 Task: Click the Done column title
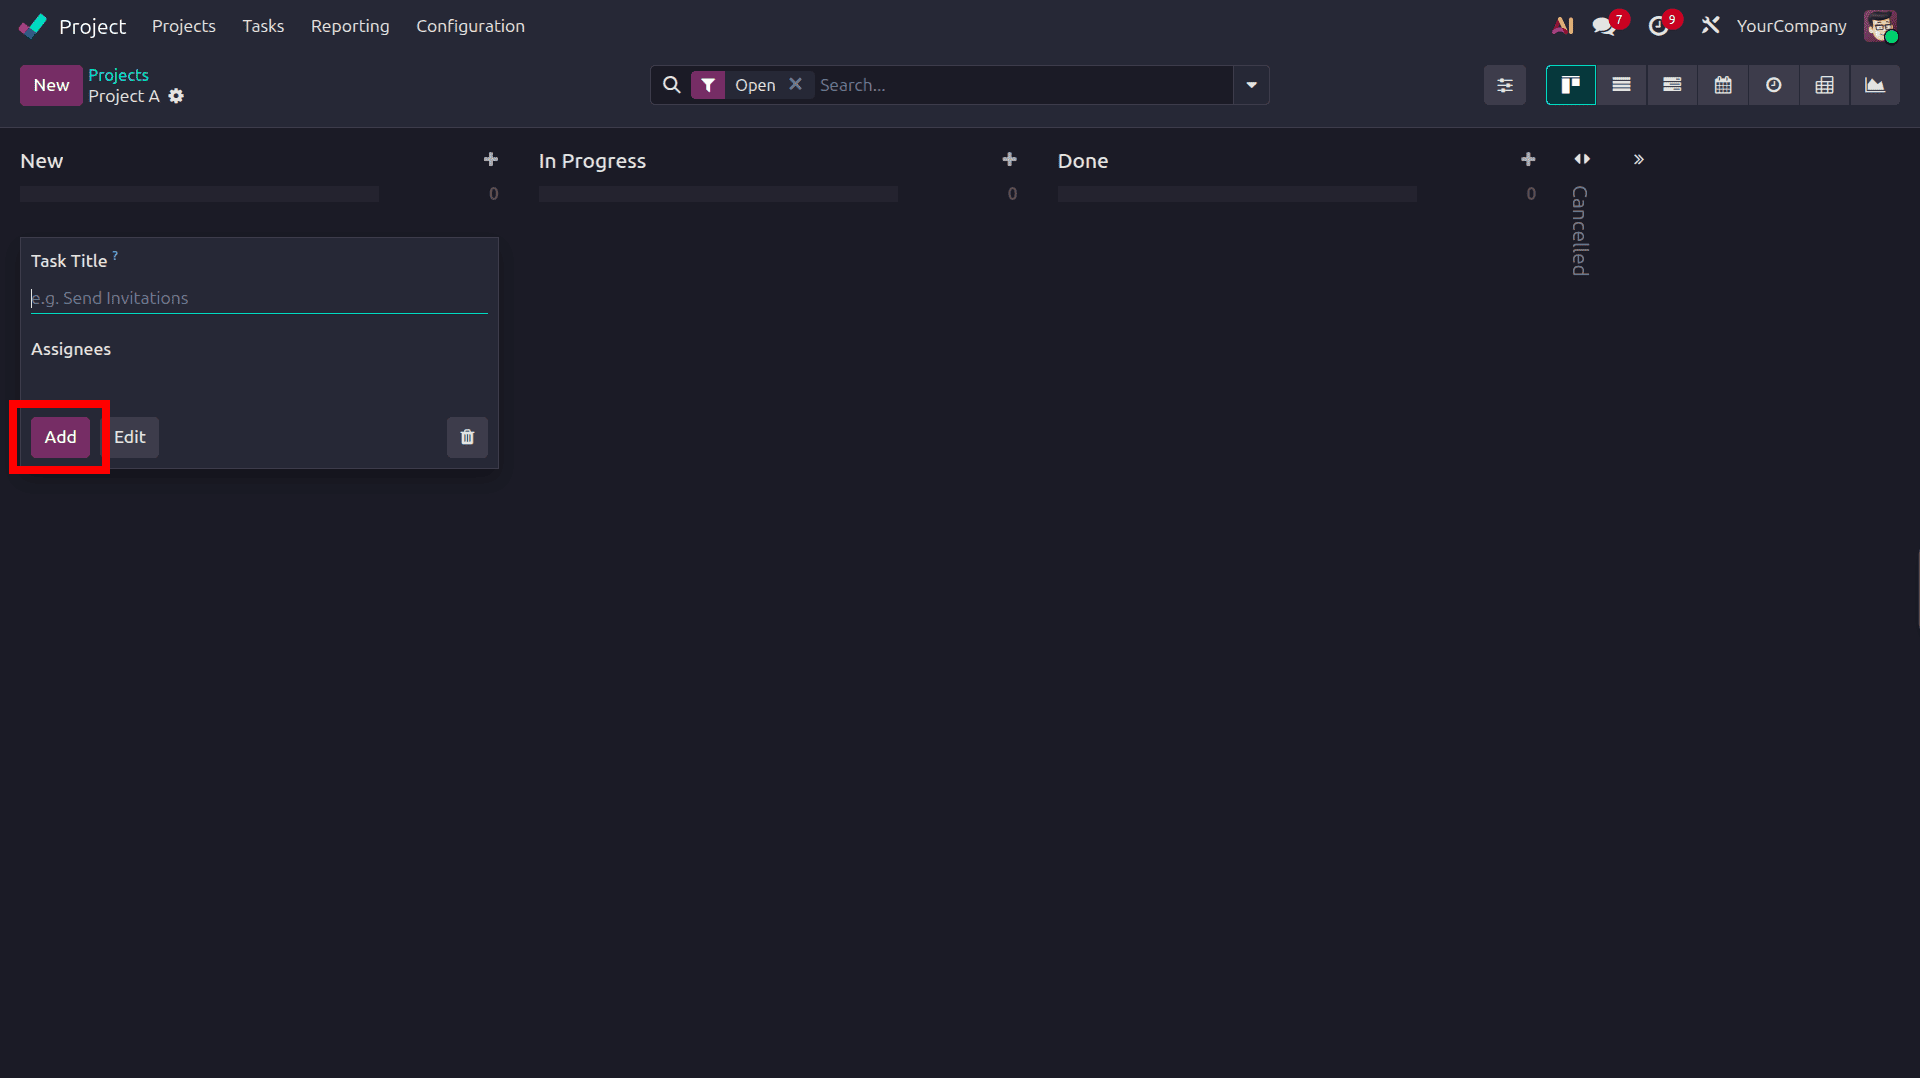tap(1083, 161)
